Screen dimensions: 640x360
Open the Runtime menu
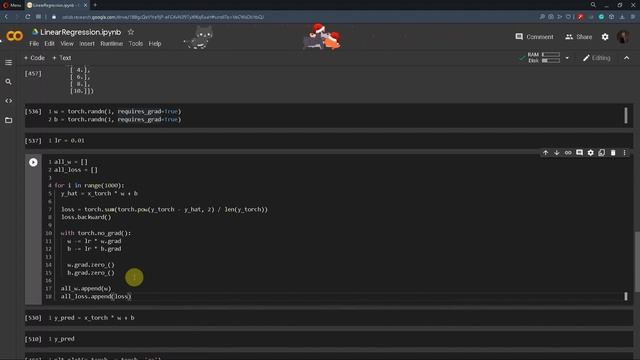coord(111,44)
